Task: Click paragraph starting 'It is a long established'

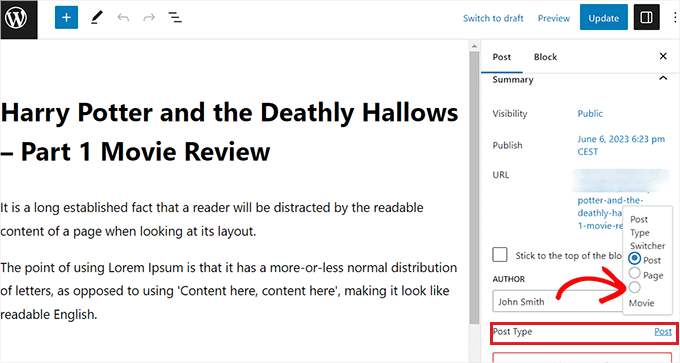Action: coord(212,219)
